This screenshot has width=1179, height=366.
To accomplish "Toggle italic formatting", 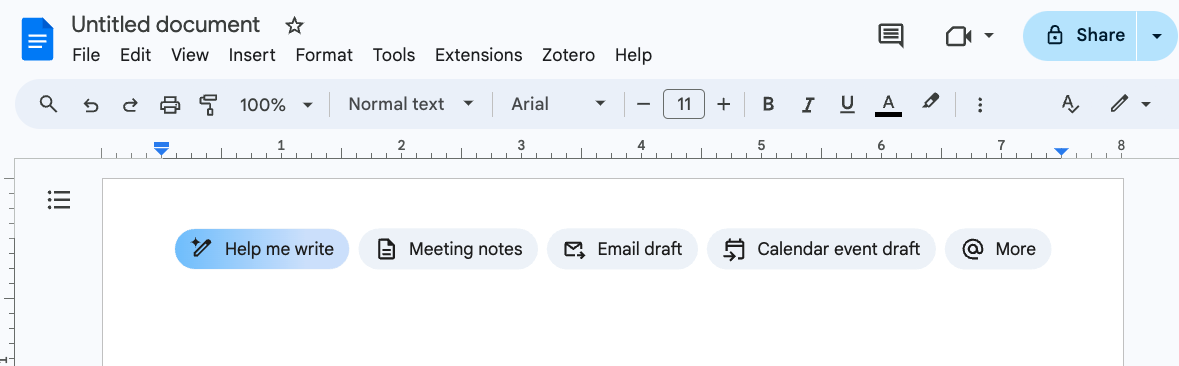I will pyautogui.click(x=808, y=104).
